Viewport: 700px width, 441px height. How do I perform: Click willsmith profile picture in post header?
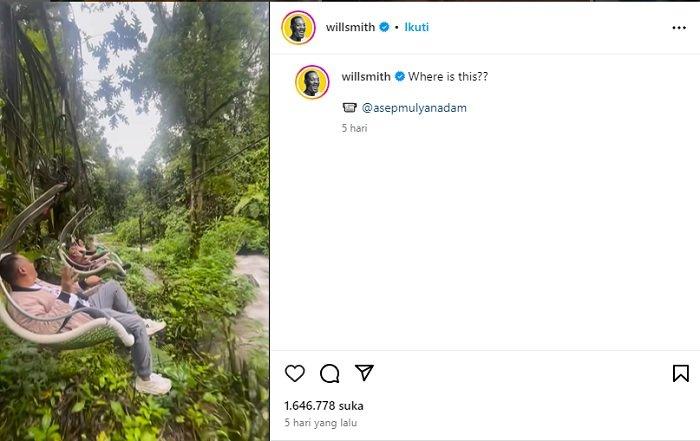coord(298,27)
